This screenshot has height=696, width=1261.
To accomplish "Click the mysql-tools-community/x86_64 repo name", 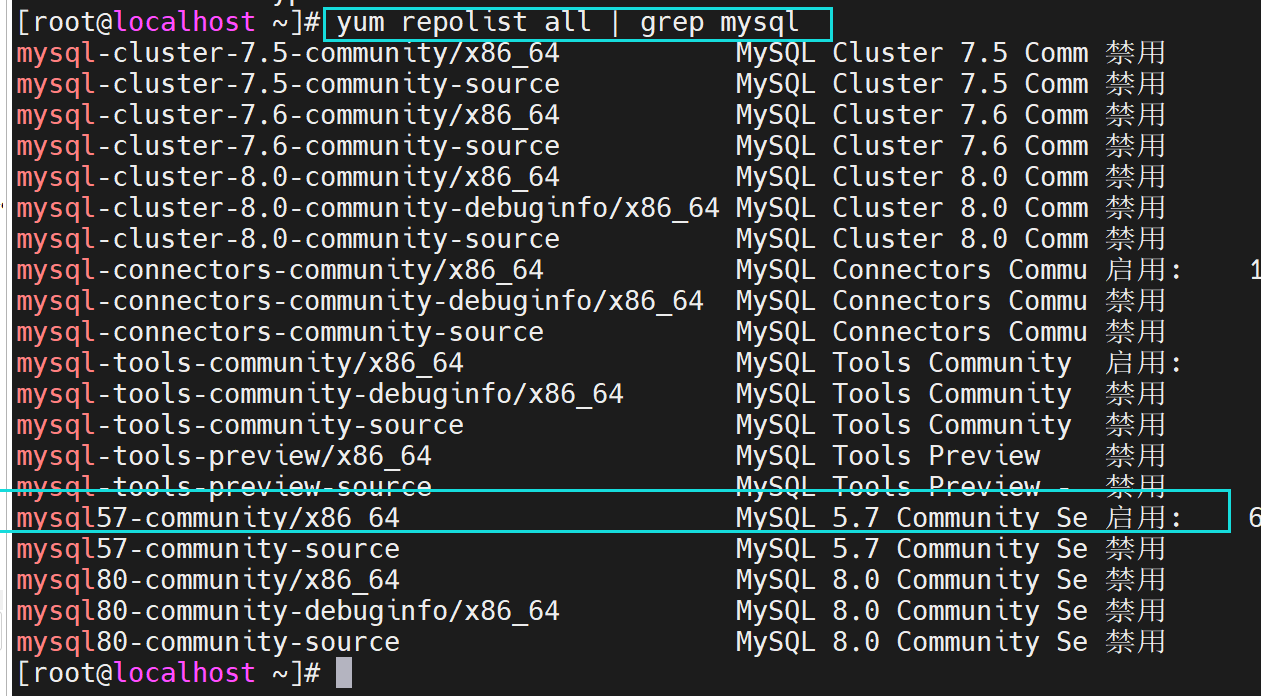I will [240, 363].
